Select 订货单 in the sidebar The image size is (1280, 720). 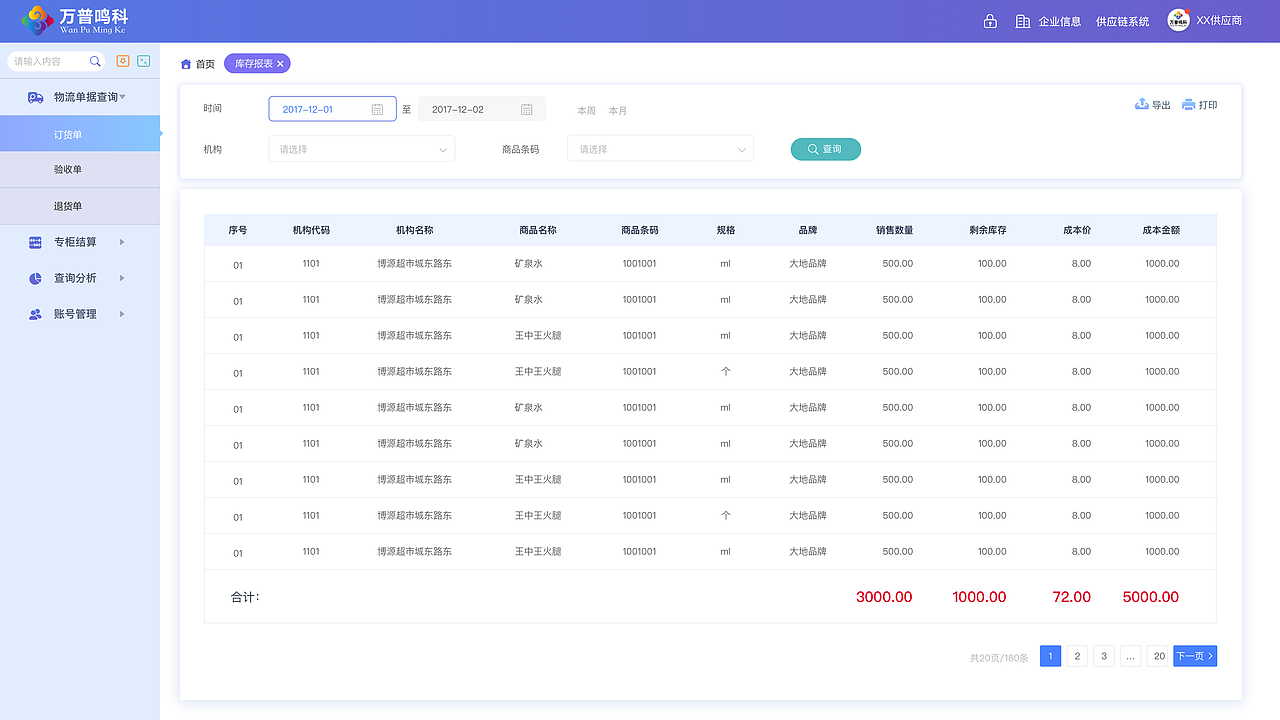[80, 134]
